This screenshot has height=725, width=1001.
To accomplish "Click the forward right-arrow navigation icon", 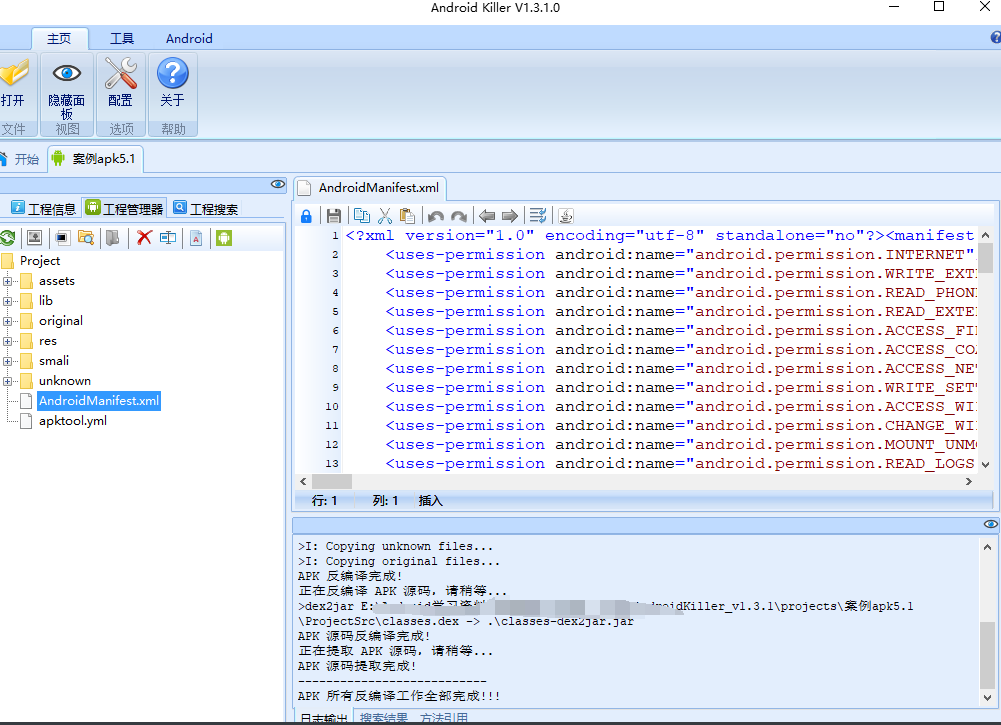I will 510,216.
